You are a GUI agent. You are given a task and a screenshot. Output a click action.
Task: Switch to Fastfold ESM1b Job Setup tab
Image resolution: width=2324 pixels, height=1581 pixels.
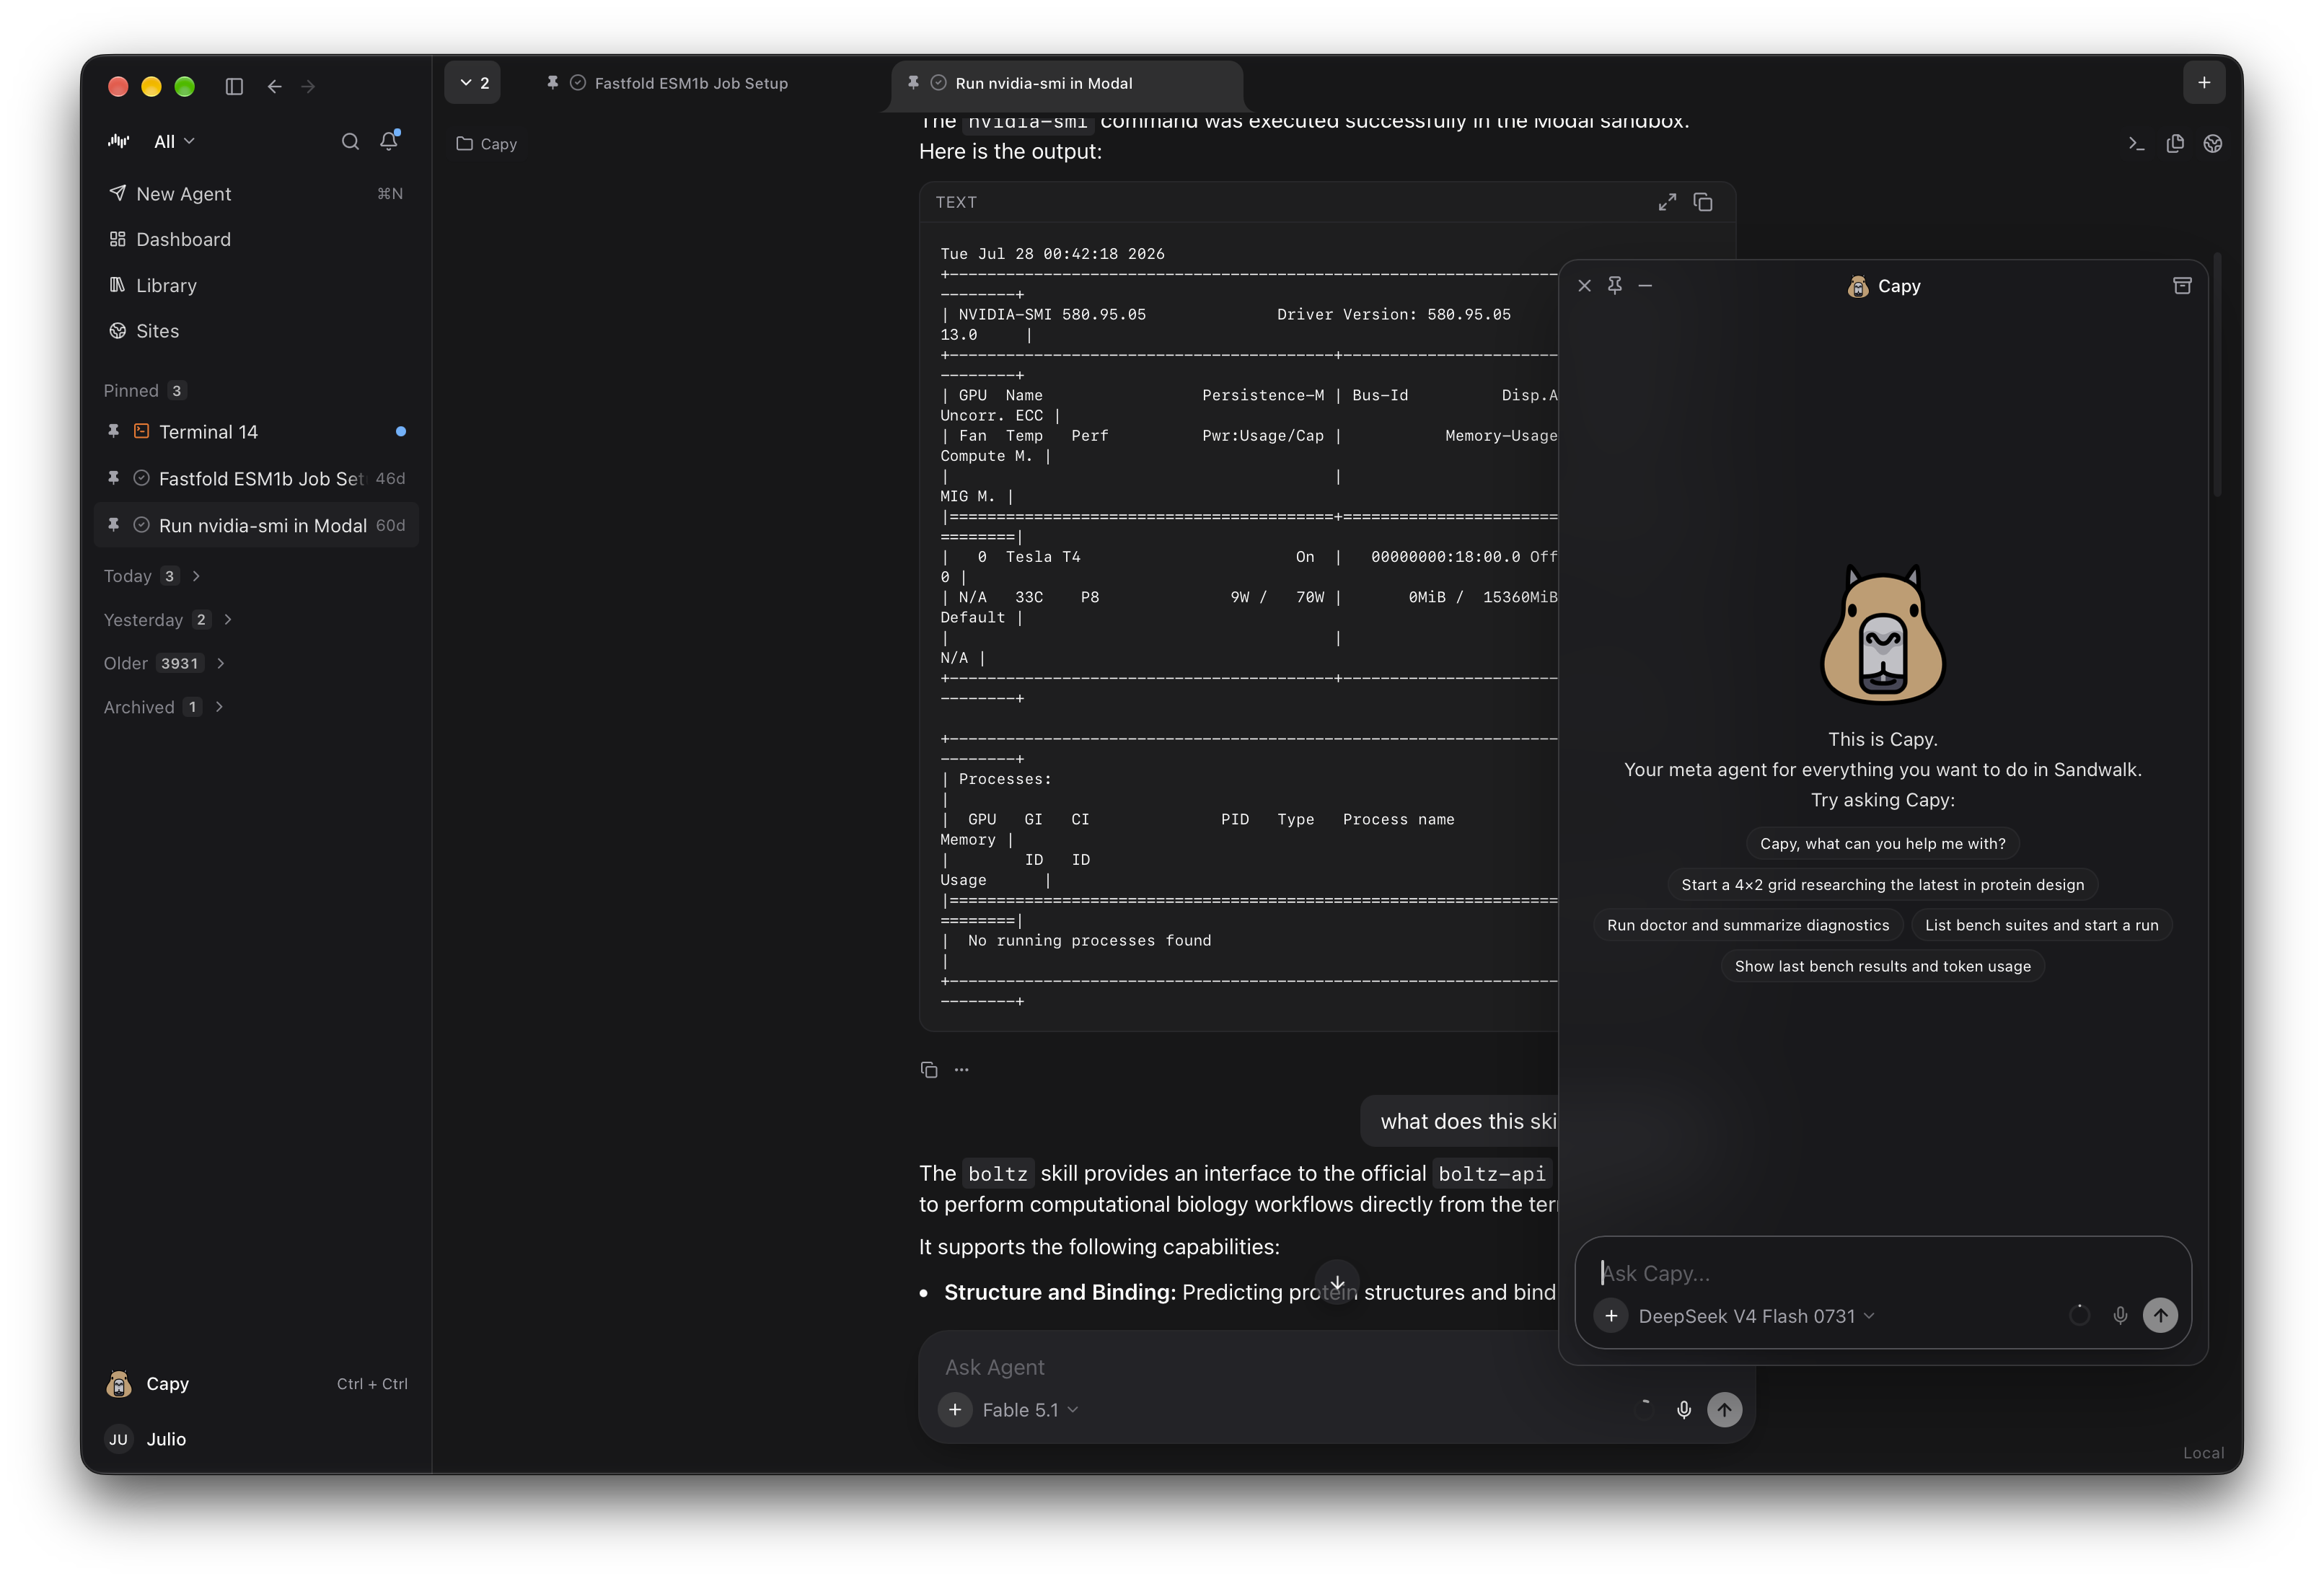(690, 83)
